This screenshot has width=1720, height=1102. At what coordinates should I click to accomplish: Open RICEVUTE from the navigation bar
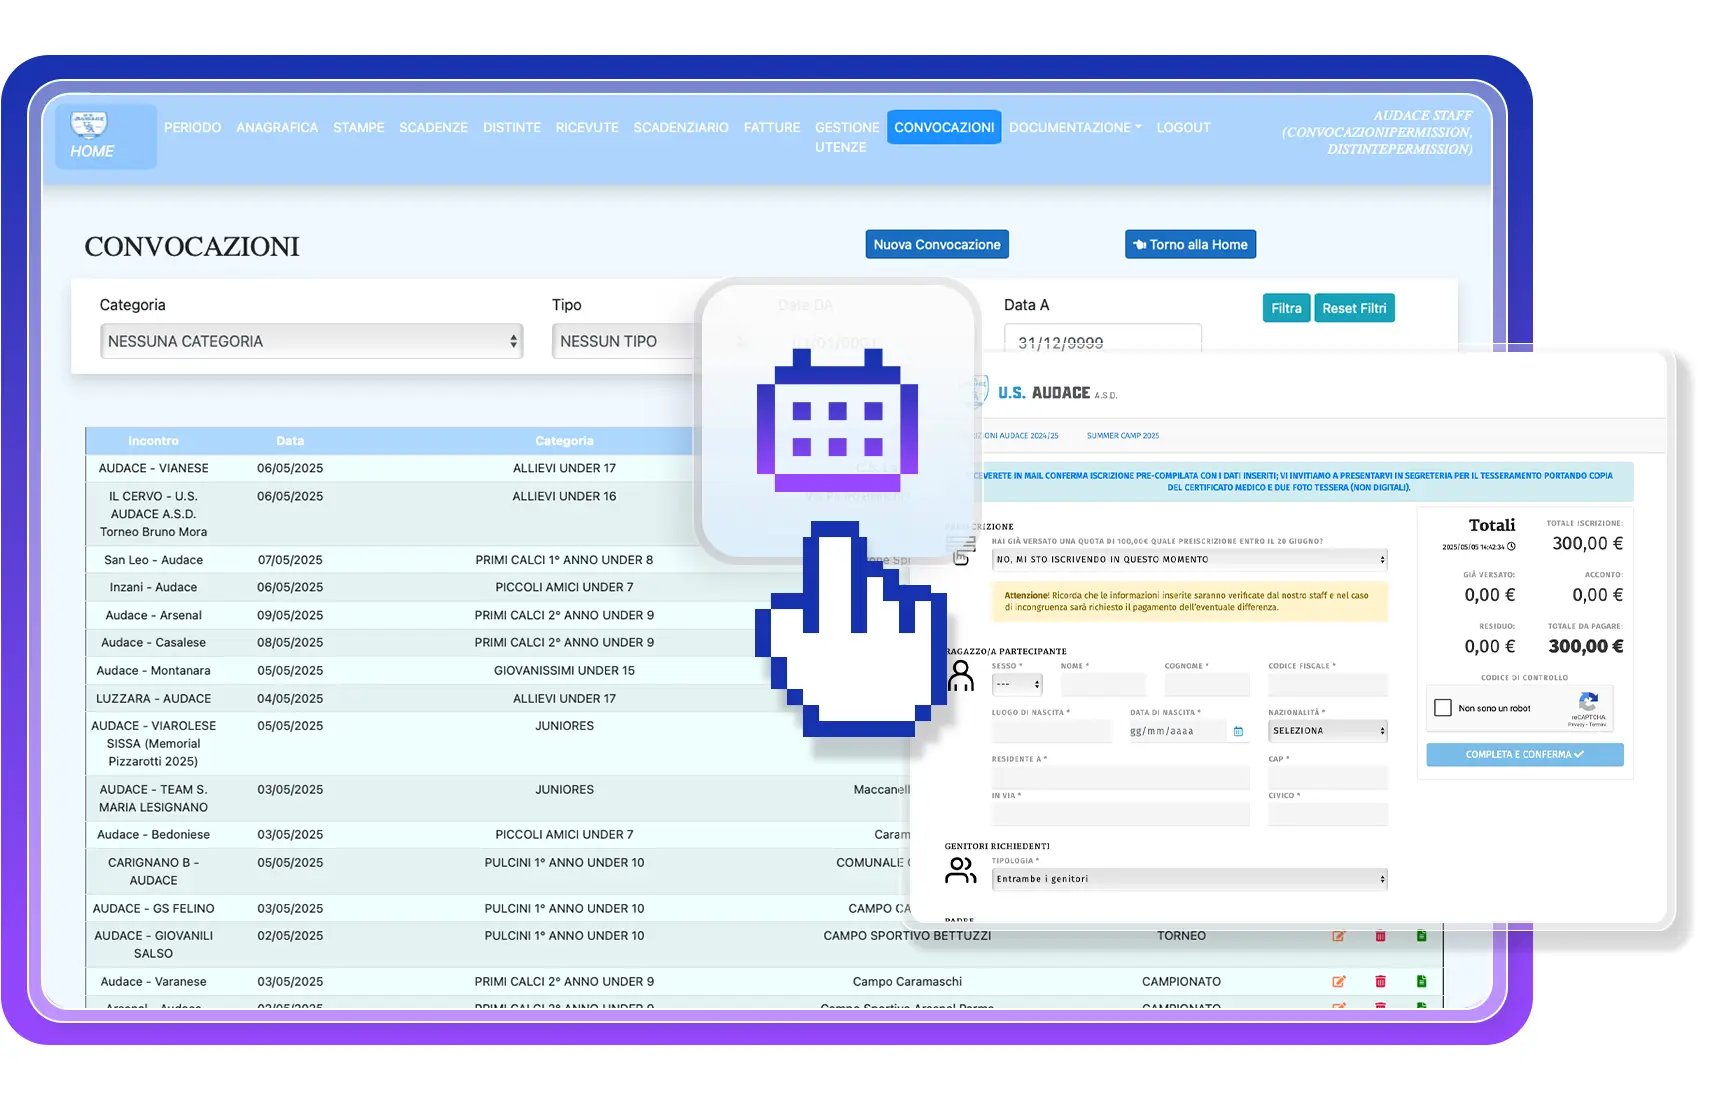click(587, 127)
